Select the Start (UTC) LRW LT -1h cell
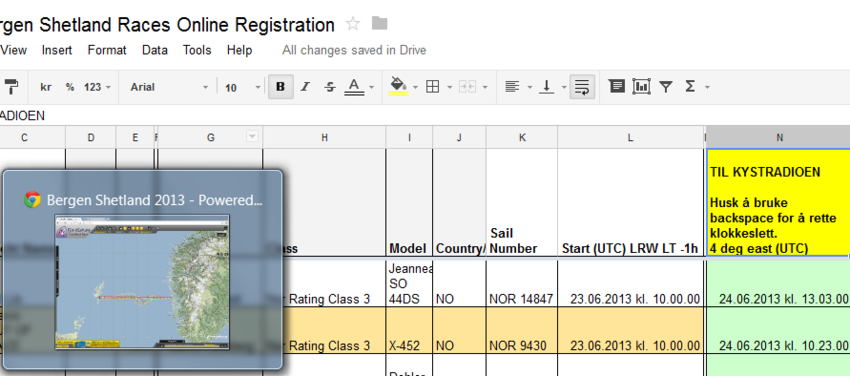Viewport: 850px width, 376px height. tap(630, 203)
